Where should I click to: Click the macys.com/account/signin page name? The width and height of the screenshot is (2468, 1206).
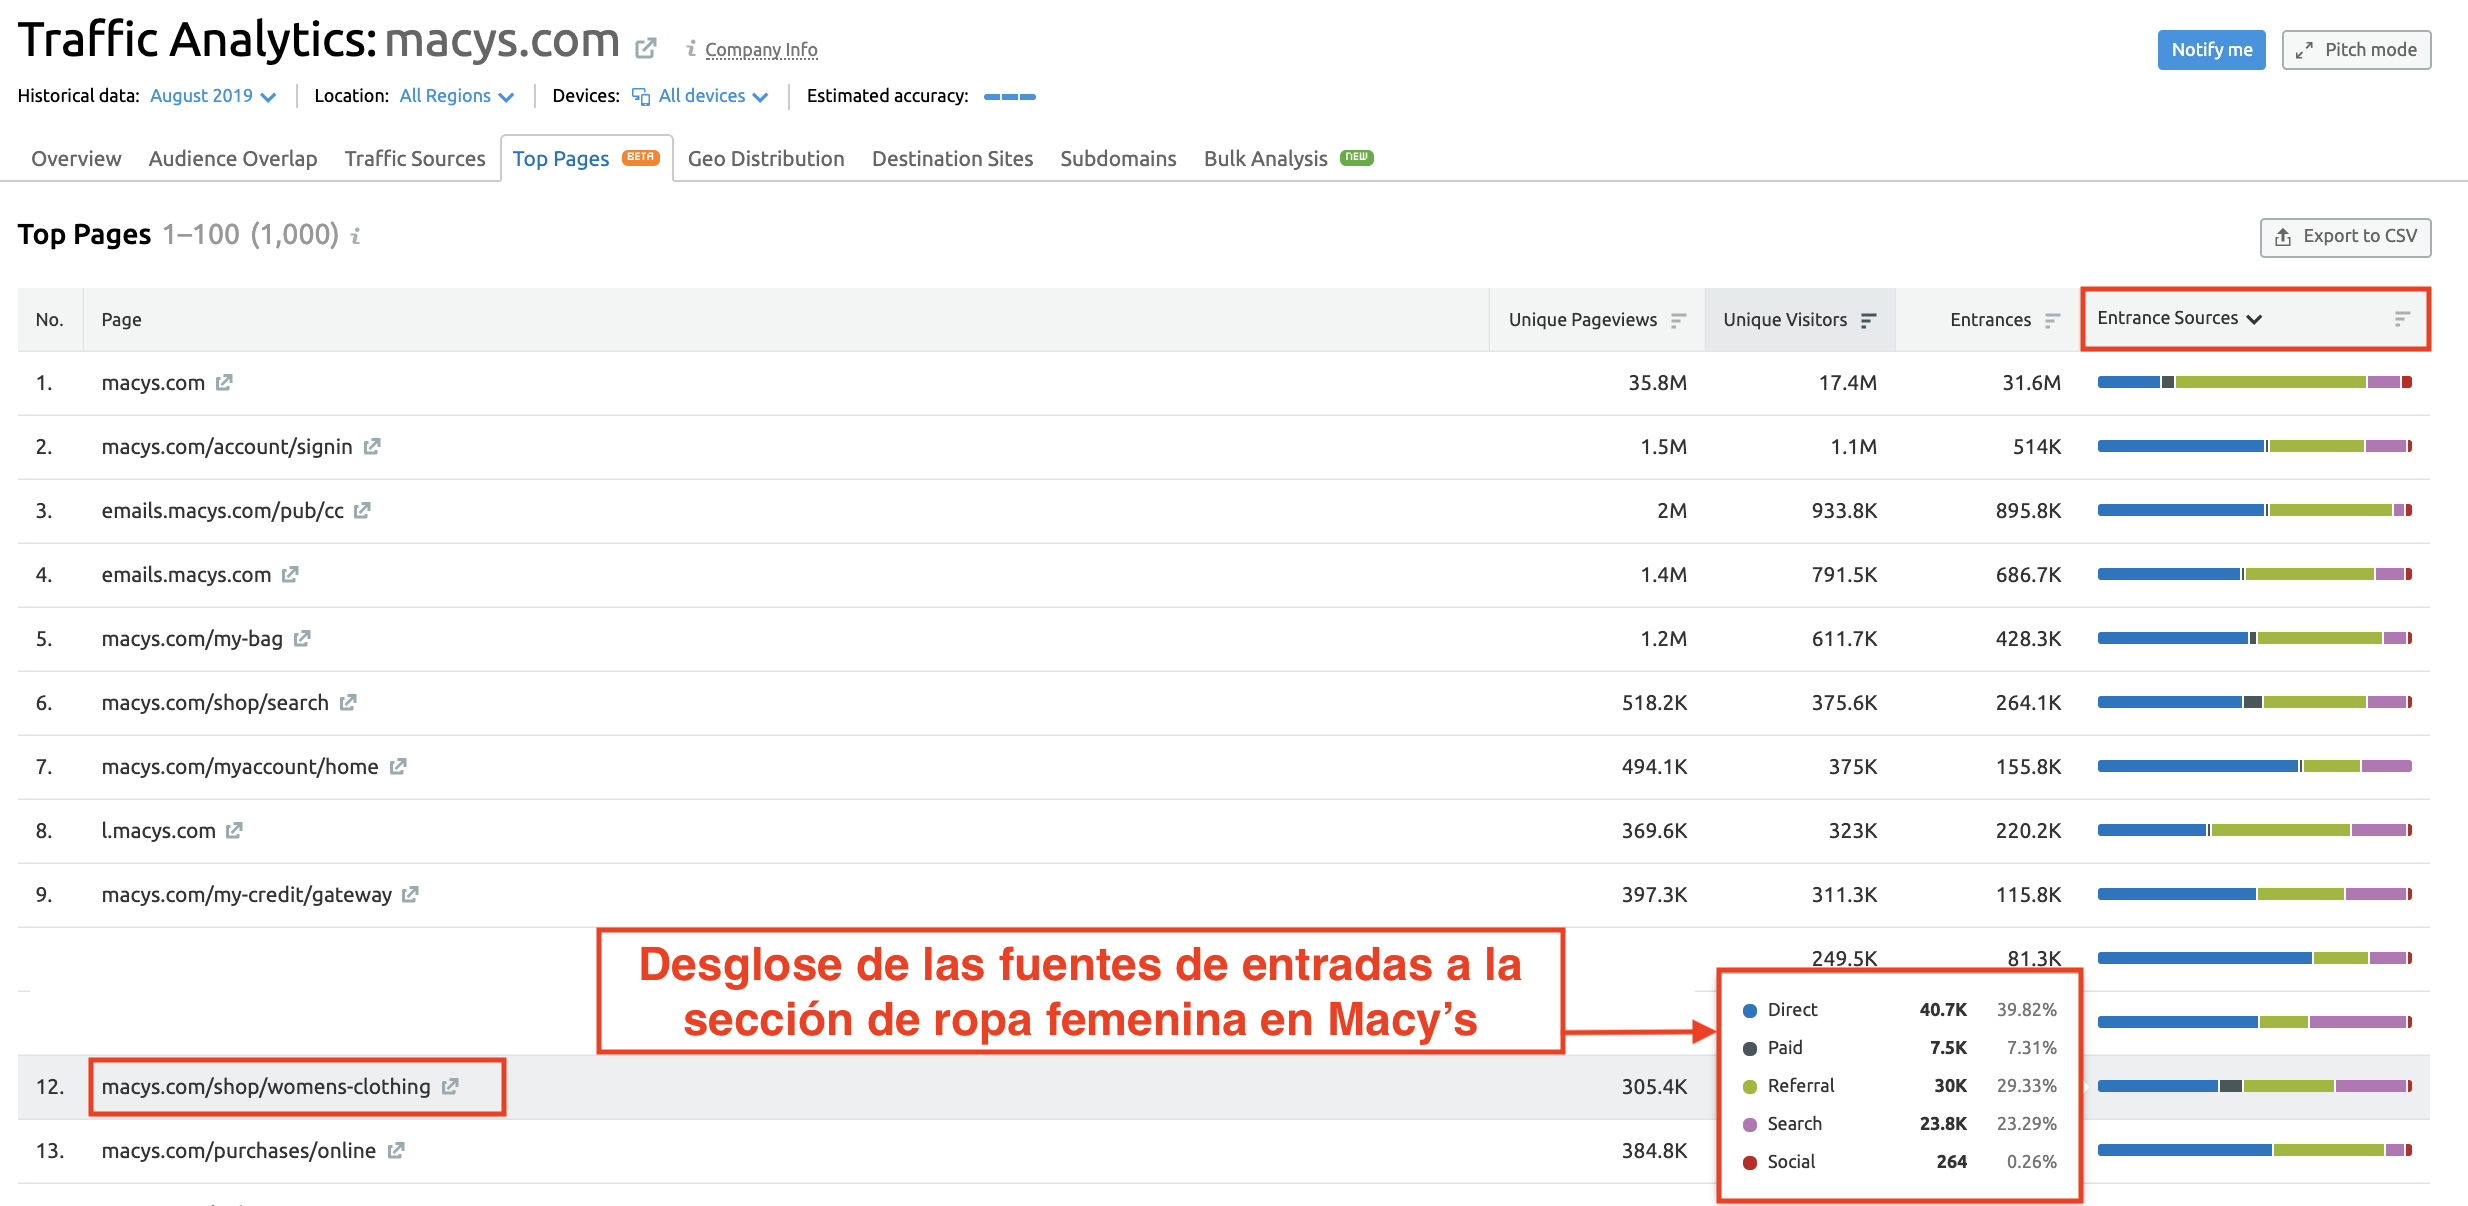(x=227, y=447)
